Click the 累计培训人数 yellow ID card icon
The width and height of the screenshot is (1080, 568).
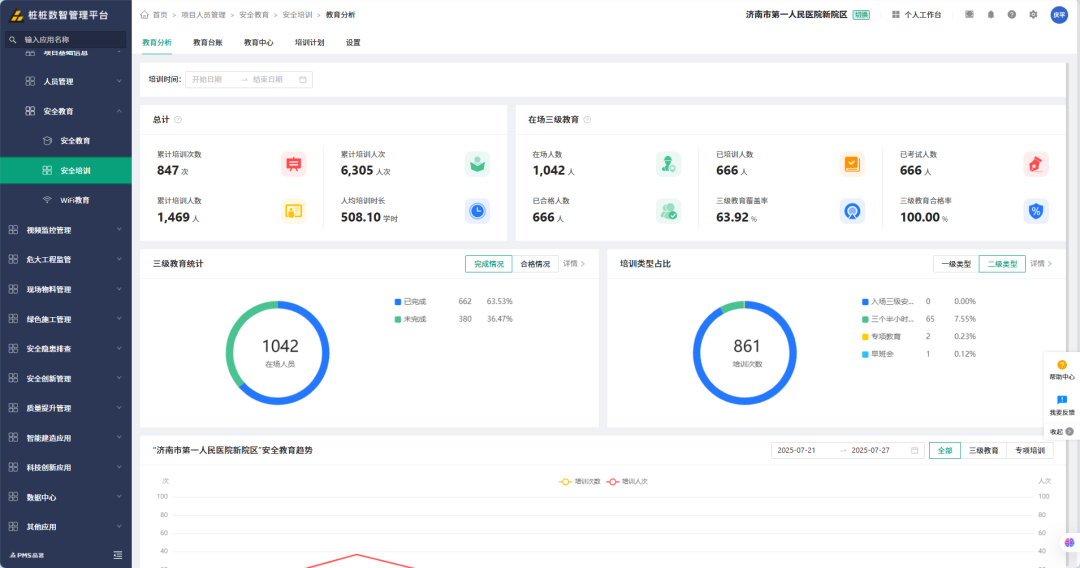pyautogui.click(x=293, y=211)
